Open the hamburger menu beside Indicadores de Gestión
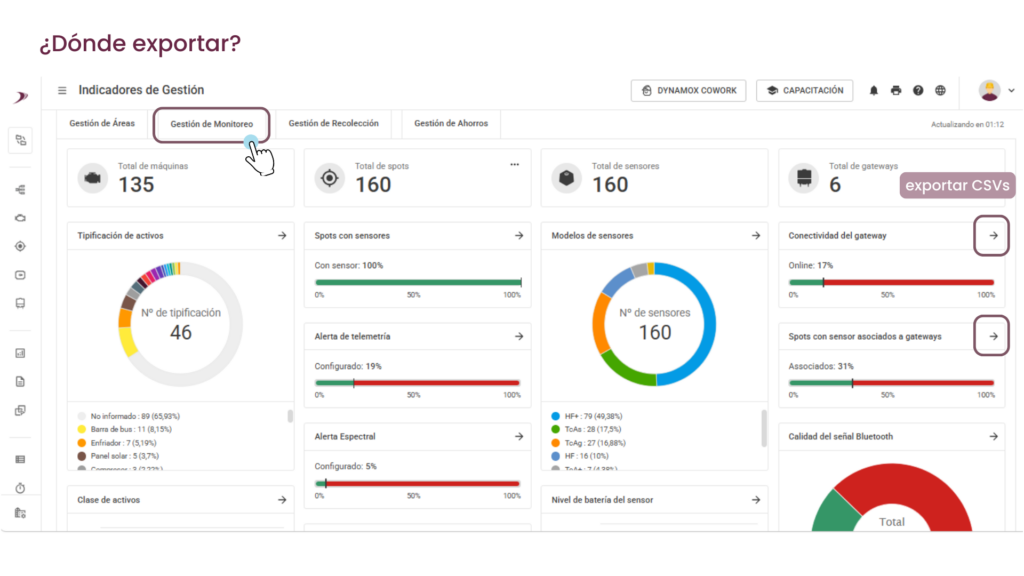The image size is (1024, 576). pyautogui.click(x=62, y=90)
